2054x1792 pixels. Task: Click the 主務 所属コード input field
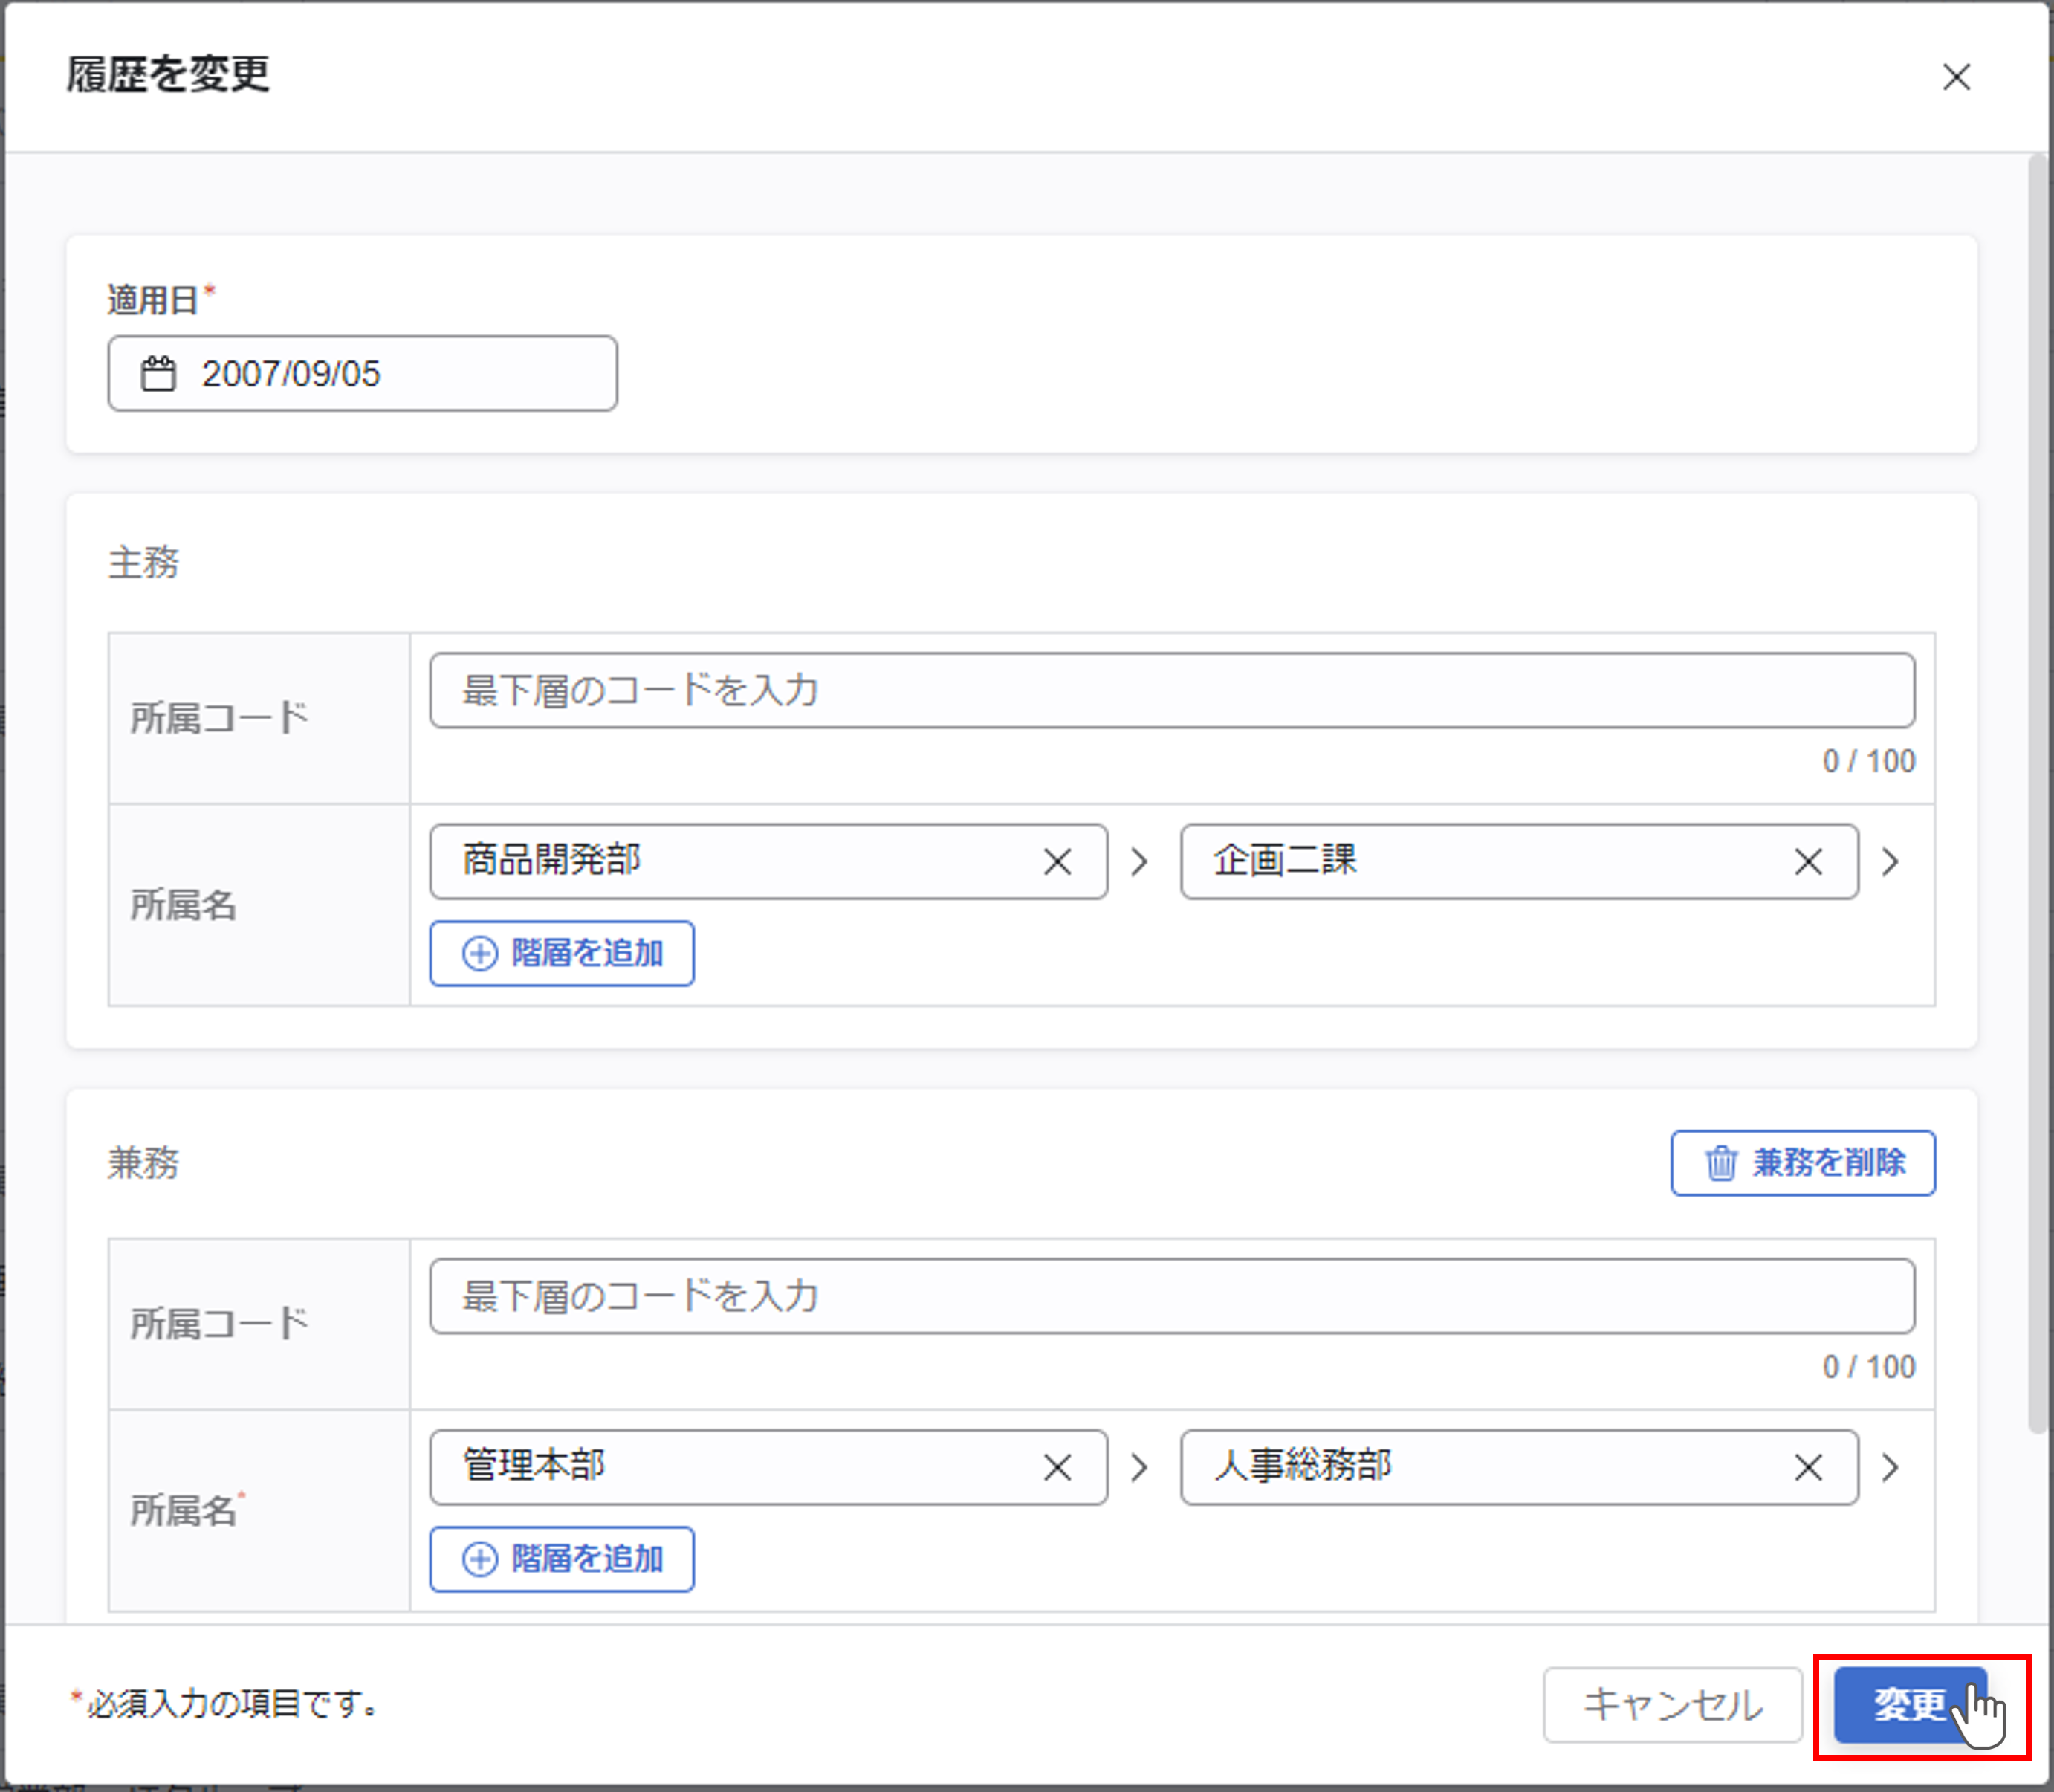(x=1171, y=690)
